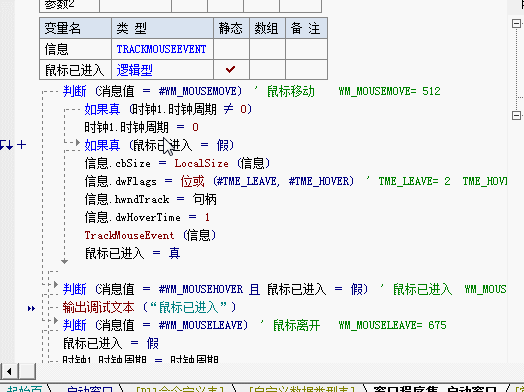Click the comment WM_MOUSEMOVE= 512
Screen dimensions: 524x392
(389, 91)
